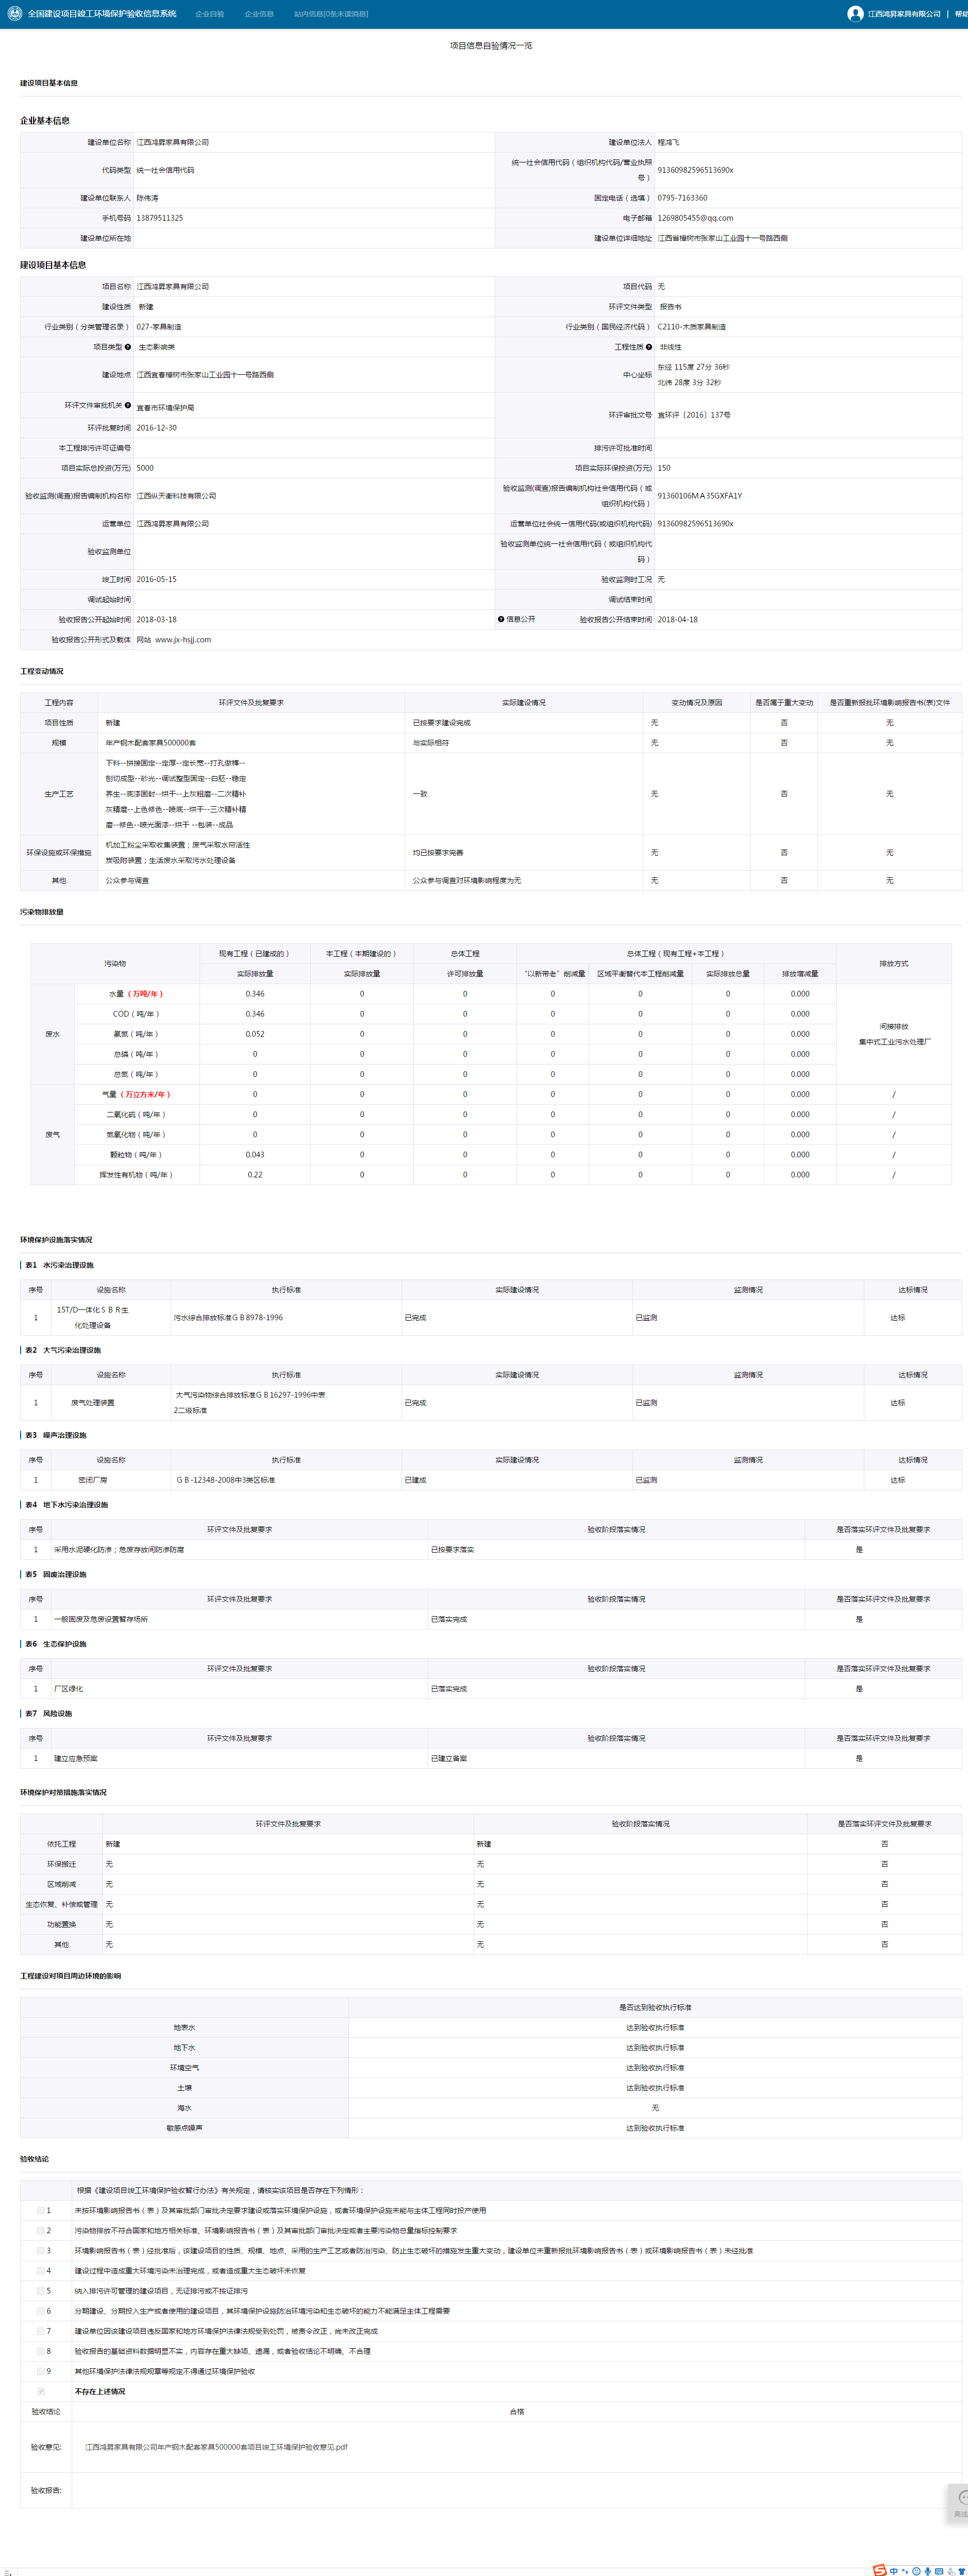Open help tooltip icon beside 工程性质

coord(649,347)
